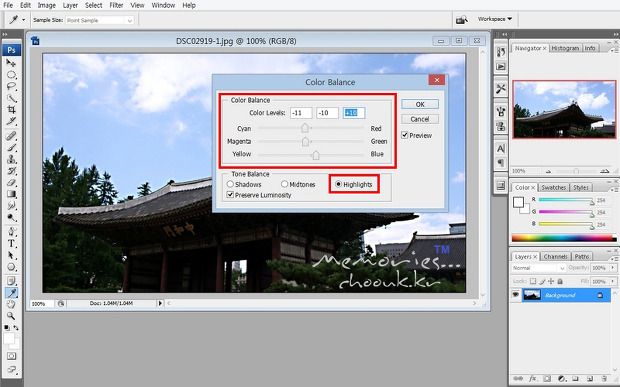This screenshot has width=620, height=387.
Task: Open the tool preset picker arrow
Action: pos(24,20)
